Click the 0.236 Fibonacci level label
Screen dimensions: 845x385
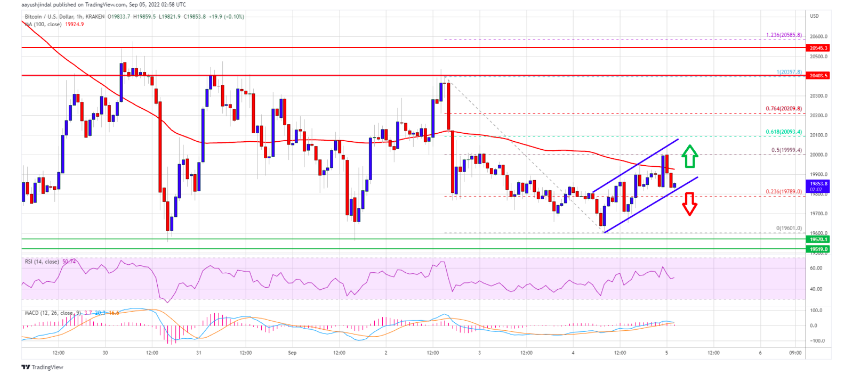tap(785, 191)
